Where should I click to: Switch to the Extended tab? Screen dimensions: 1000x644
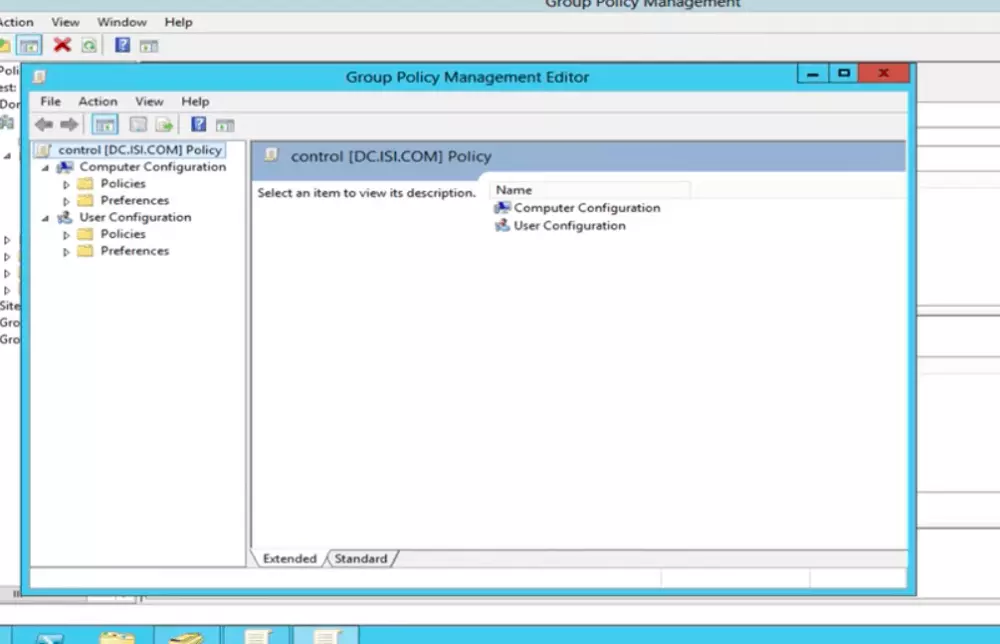(290, 559)
